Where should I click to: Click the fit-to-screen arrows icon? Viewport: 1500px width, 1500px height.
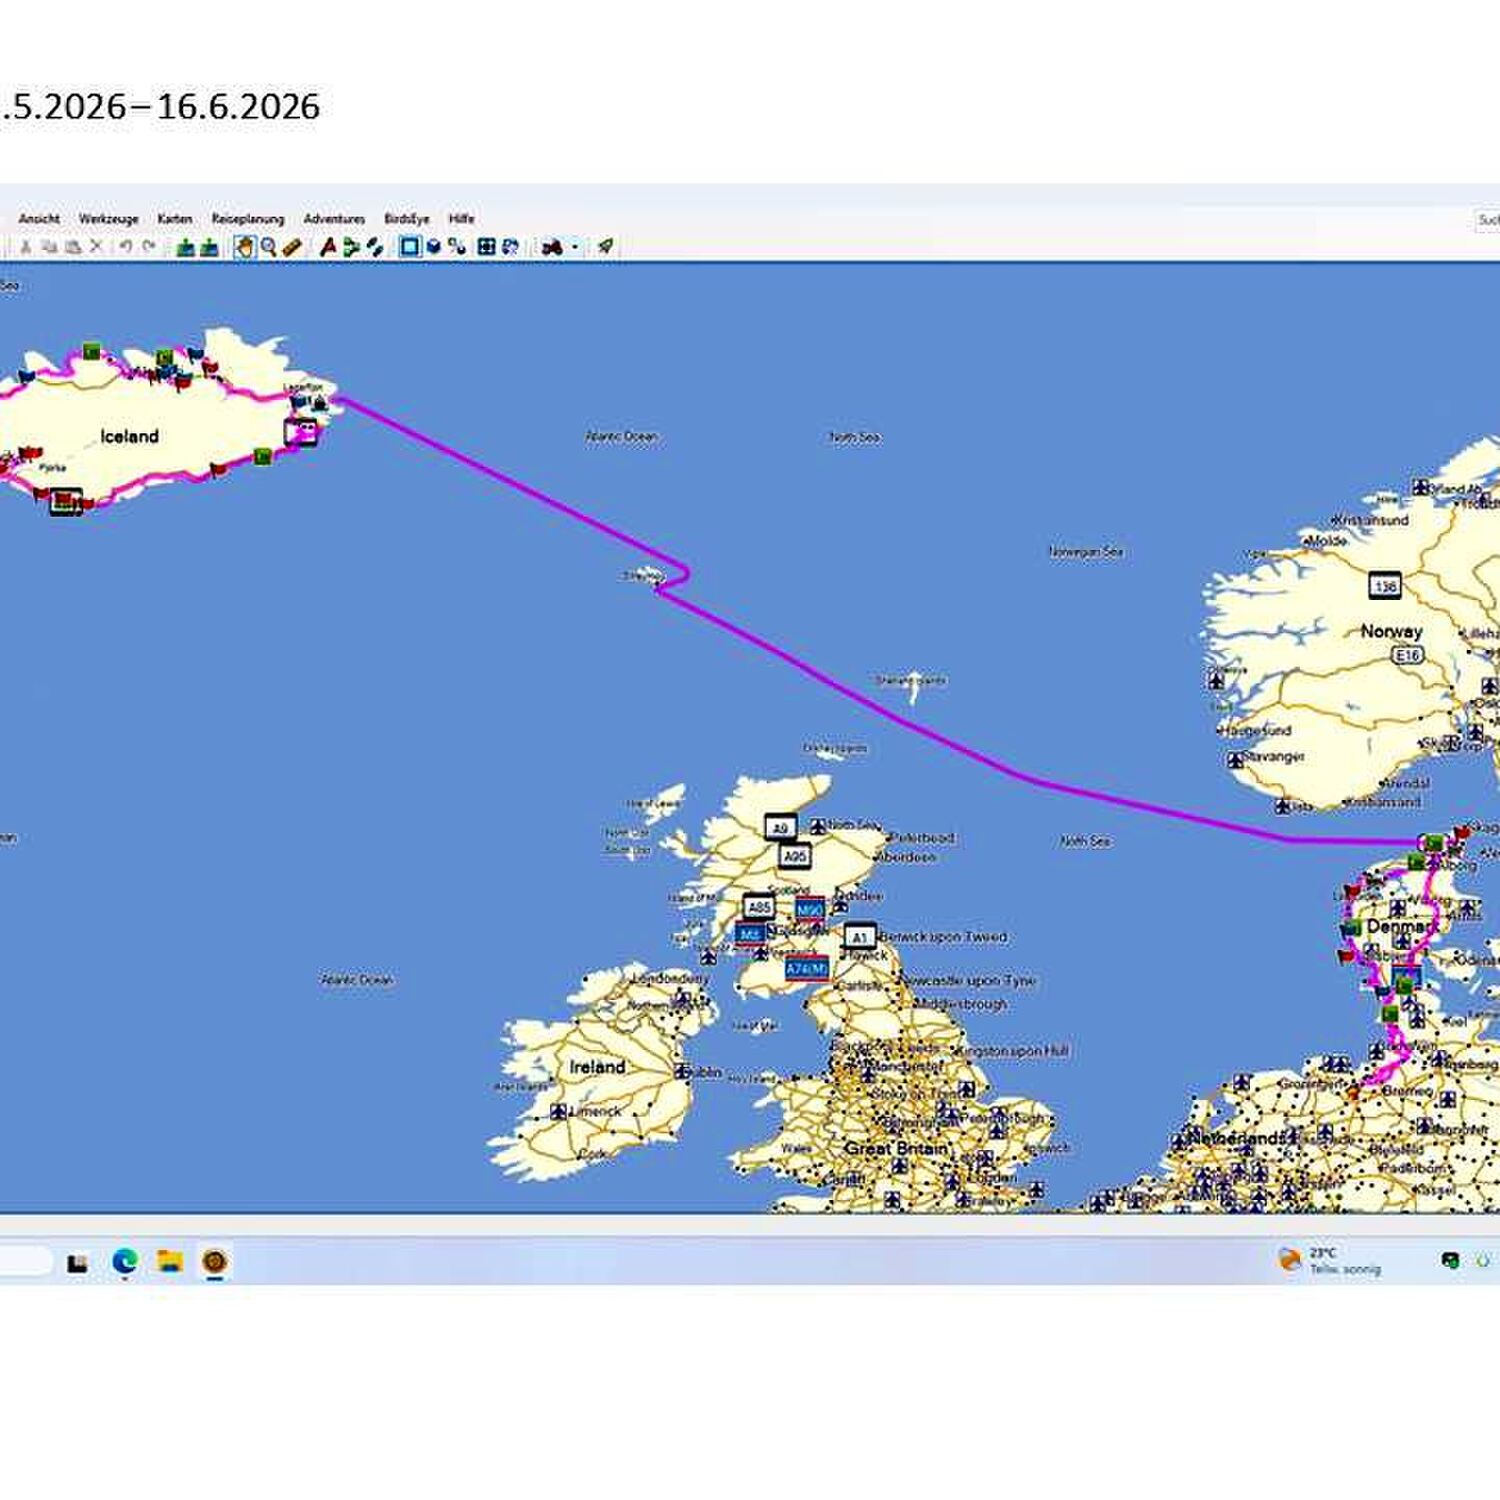click(x=487, y=246)
